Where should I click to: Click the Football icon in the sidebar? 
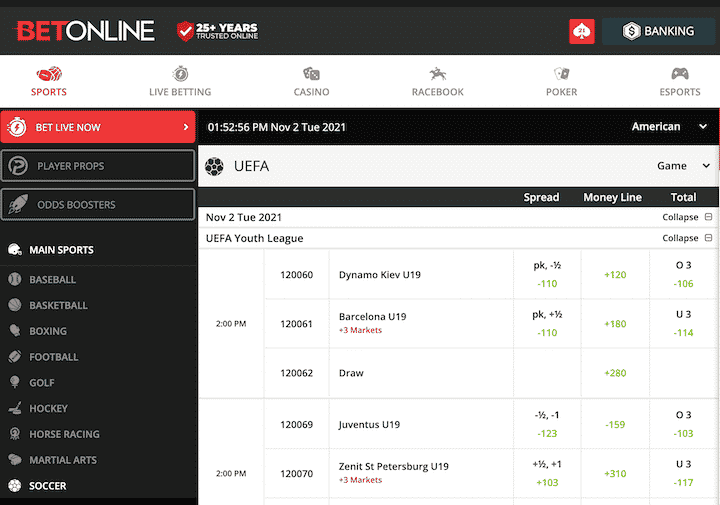coord(15,356)
